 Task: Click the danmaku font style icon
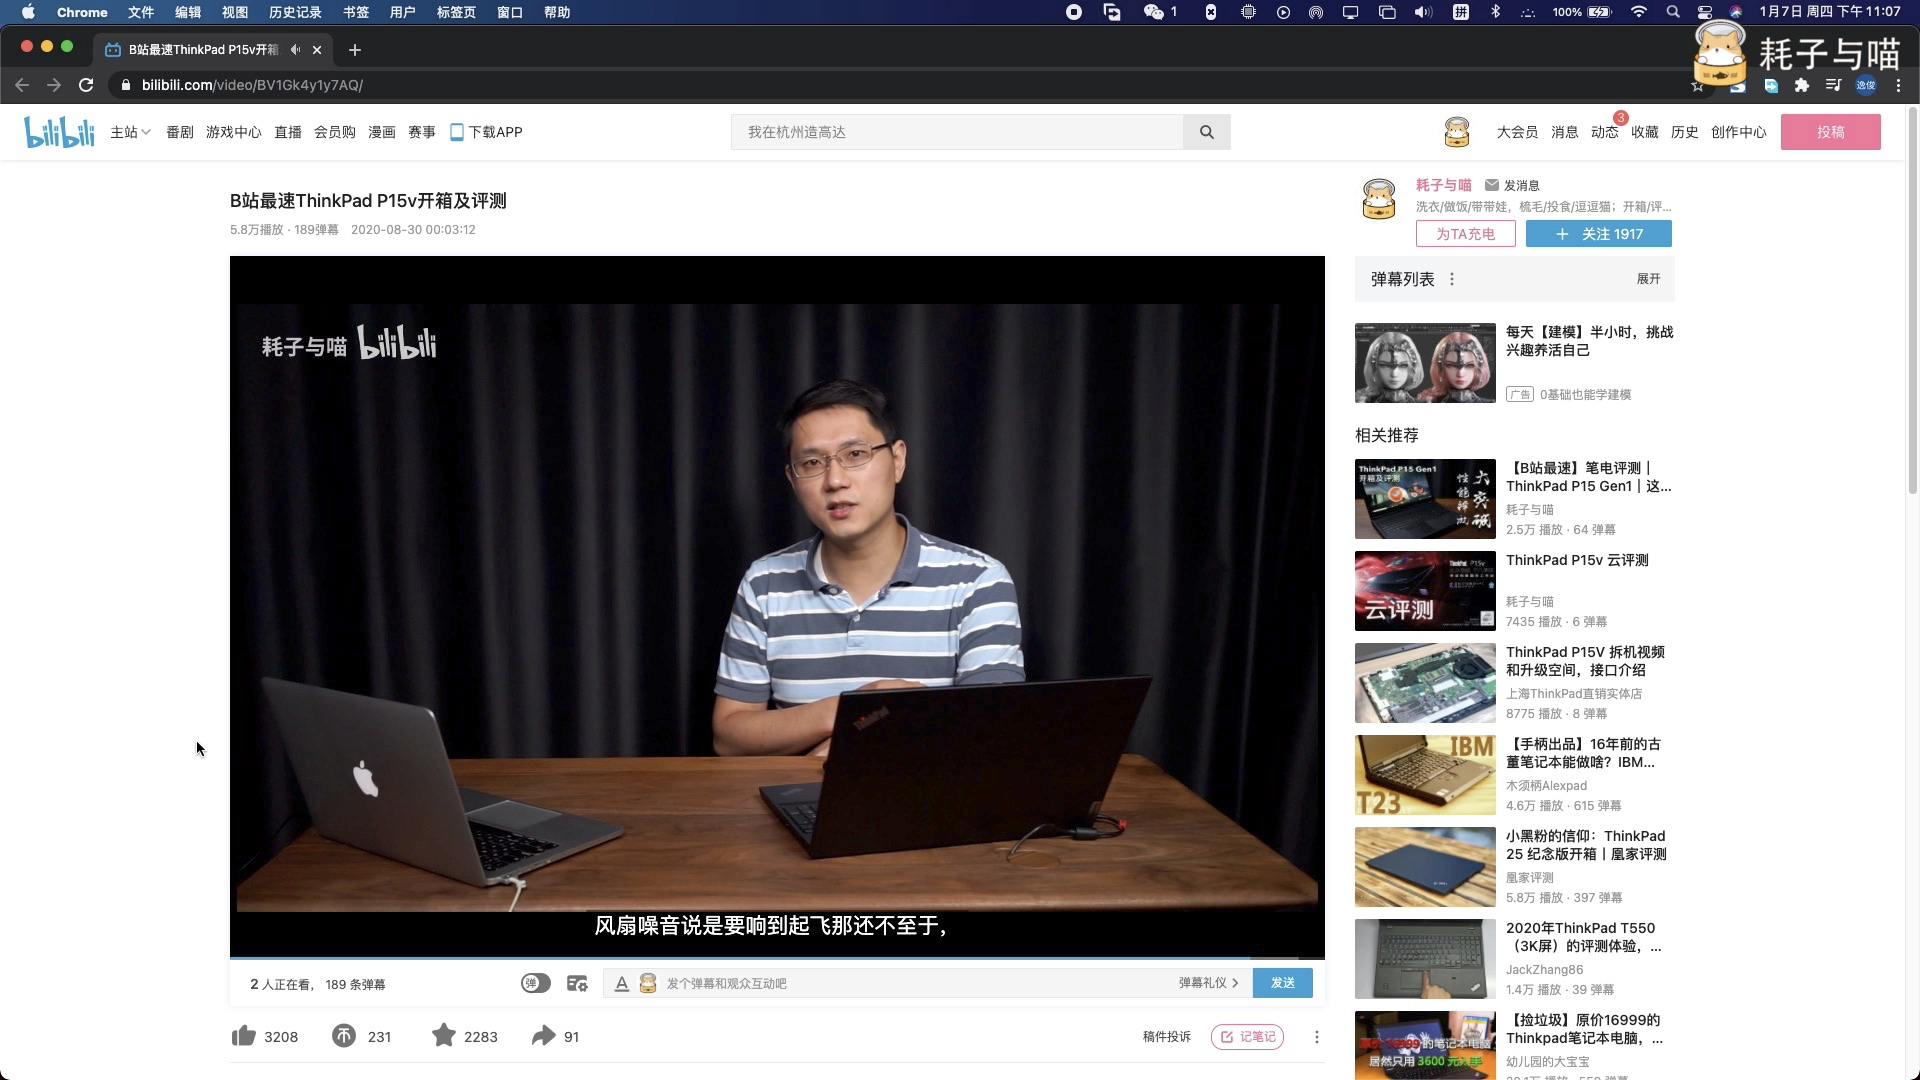621,983
